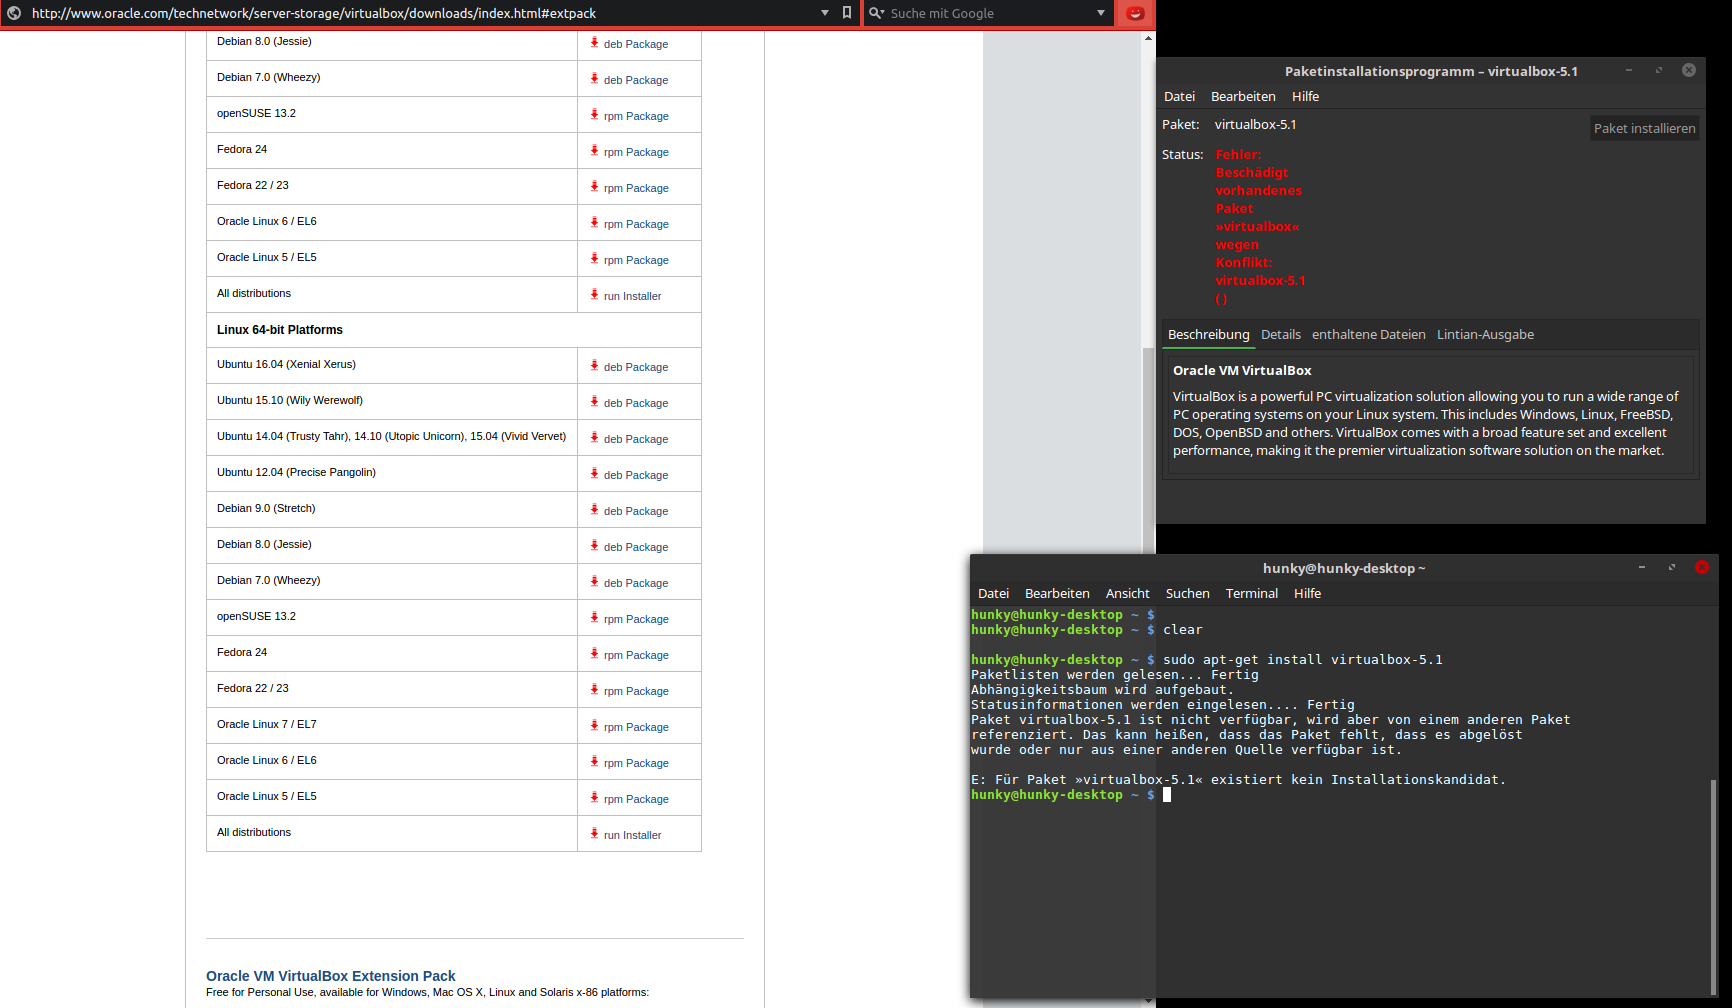
Task: Click the 'Linux 64-bit Platforms' table heading
Action: click(x=280, y=330)
